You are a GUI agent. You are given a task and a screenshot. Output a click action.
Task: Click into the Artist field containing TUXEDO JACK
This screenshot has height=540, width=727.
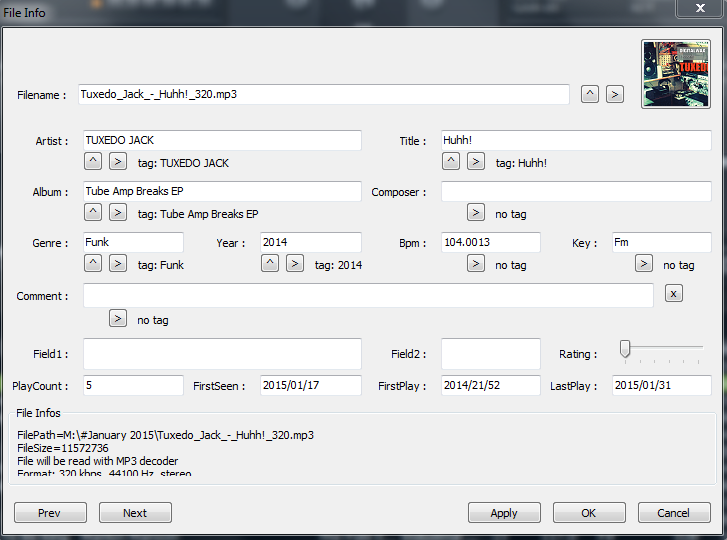click(222, 140)
